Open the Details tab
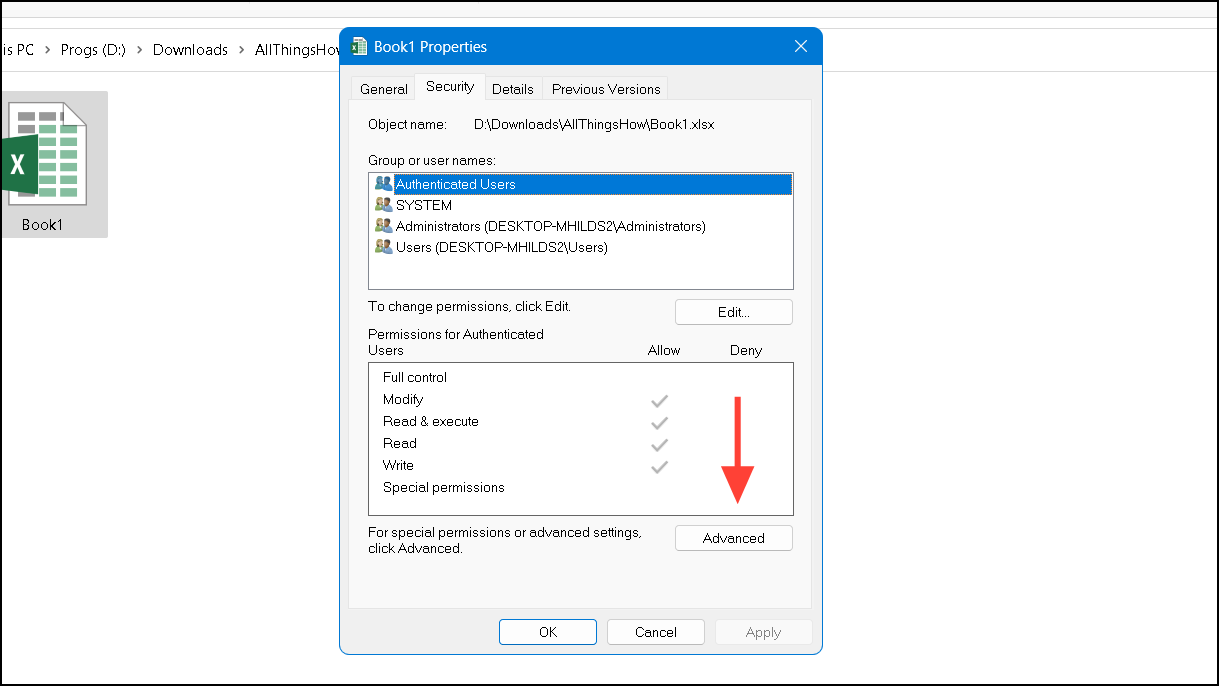The image size is (1219, 686). tap(513, 88)
